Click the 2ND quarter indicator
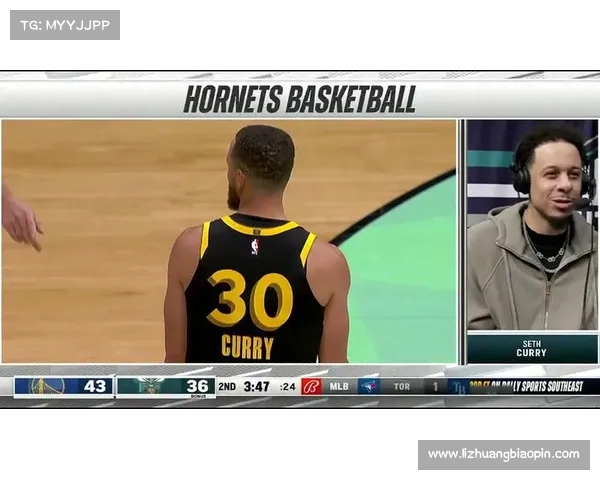The height and width of the screenshot is (480, 600). point(227,387)
